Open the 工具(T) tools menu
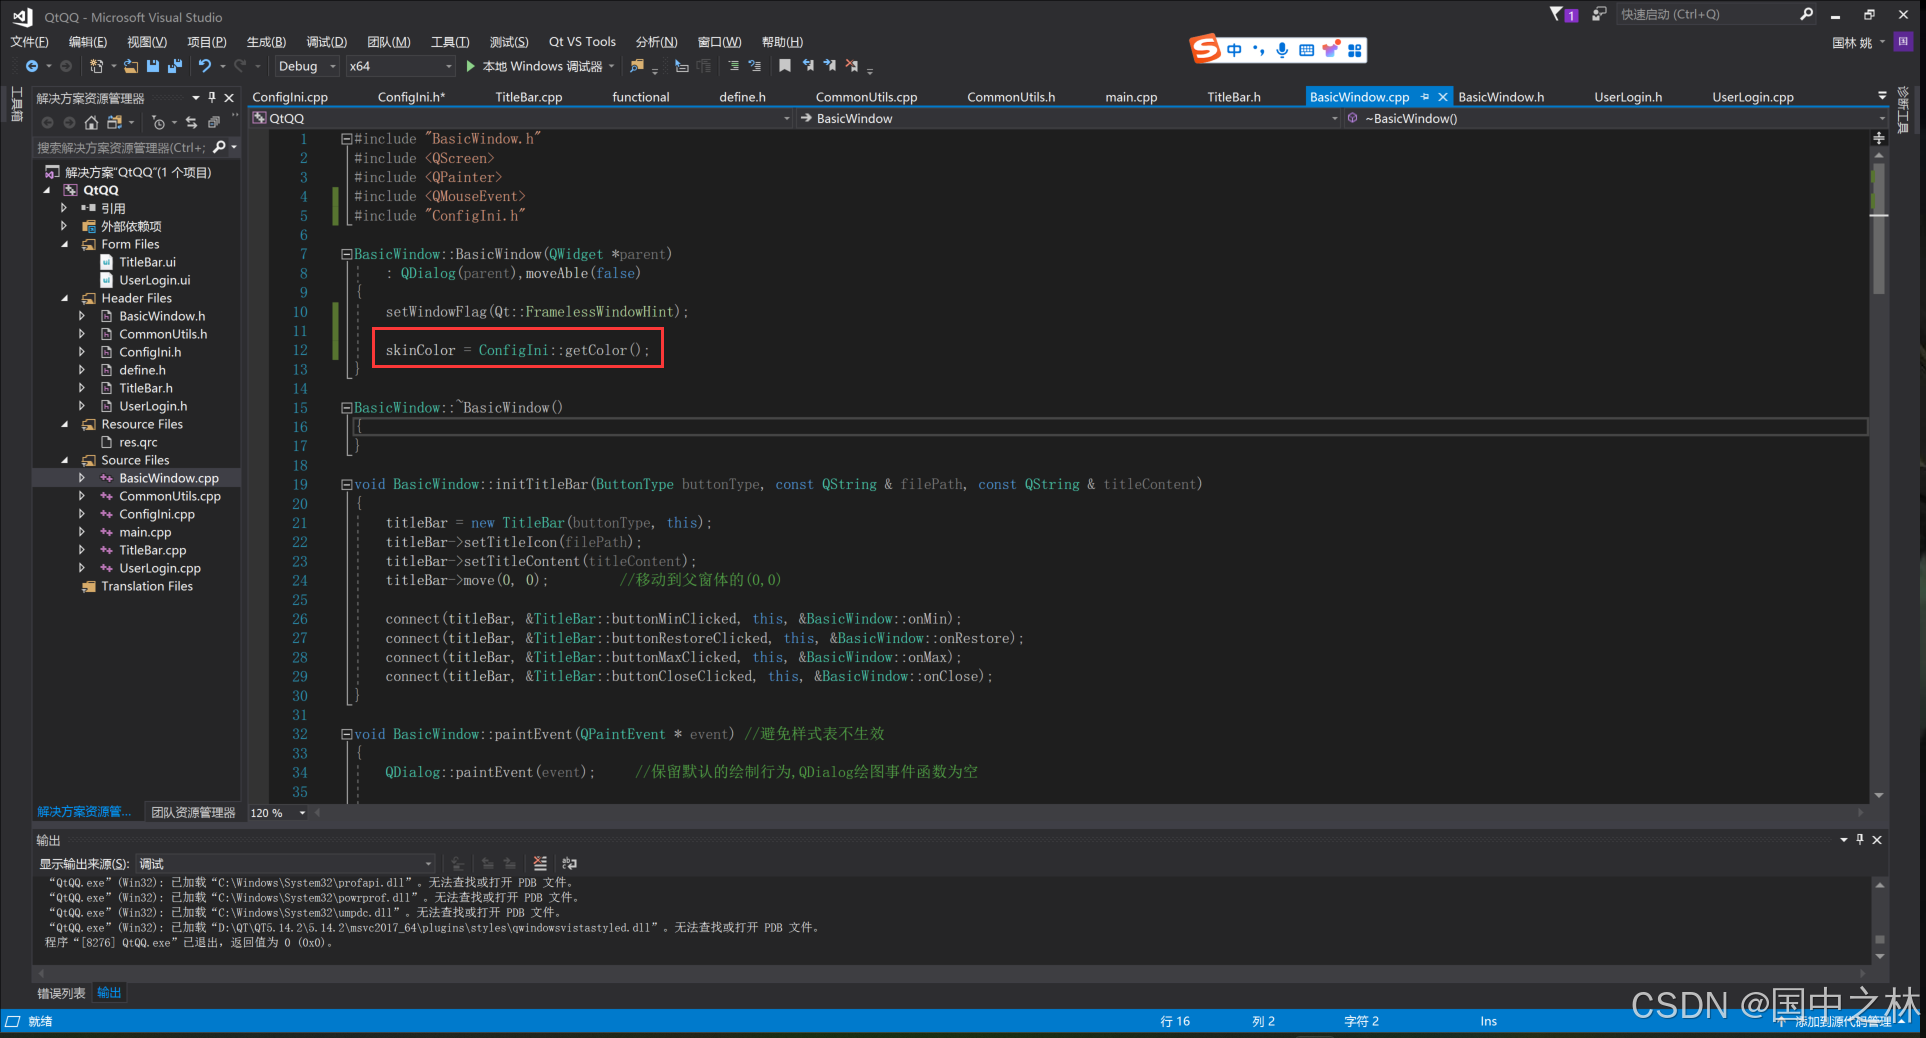Viewport: 1926px width, 1038px height. [x=450, y=42]
